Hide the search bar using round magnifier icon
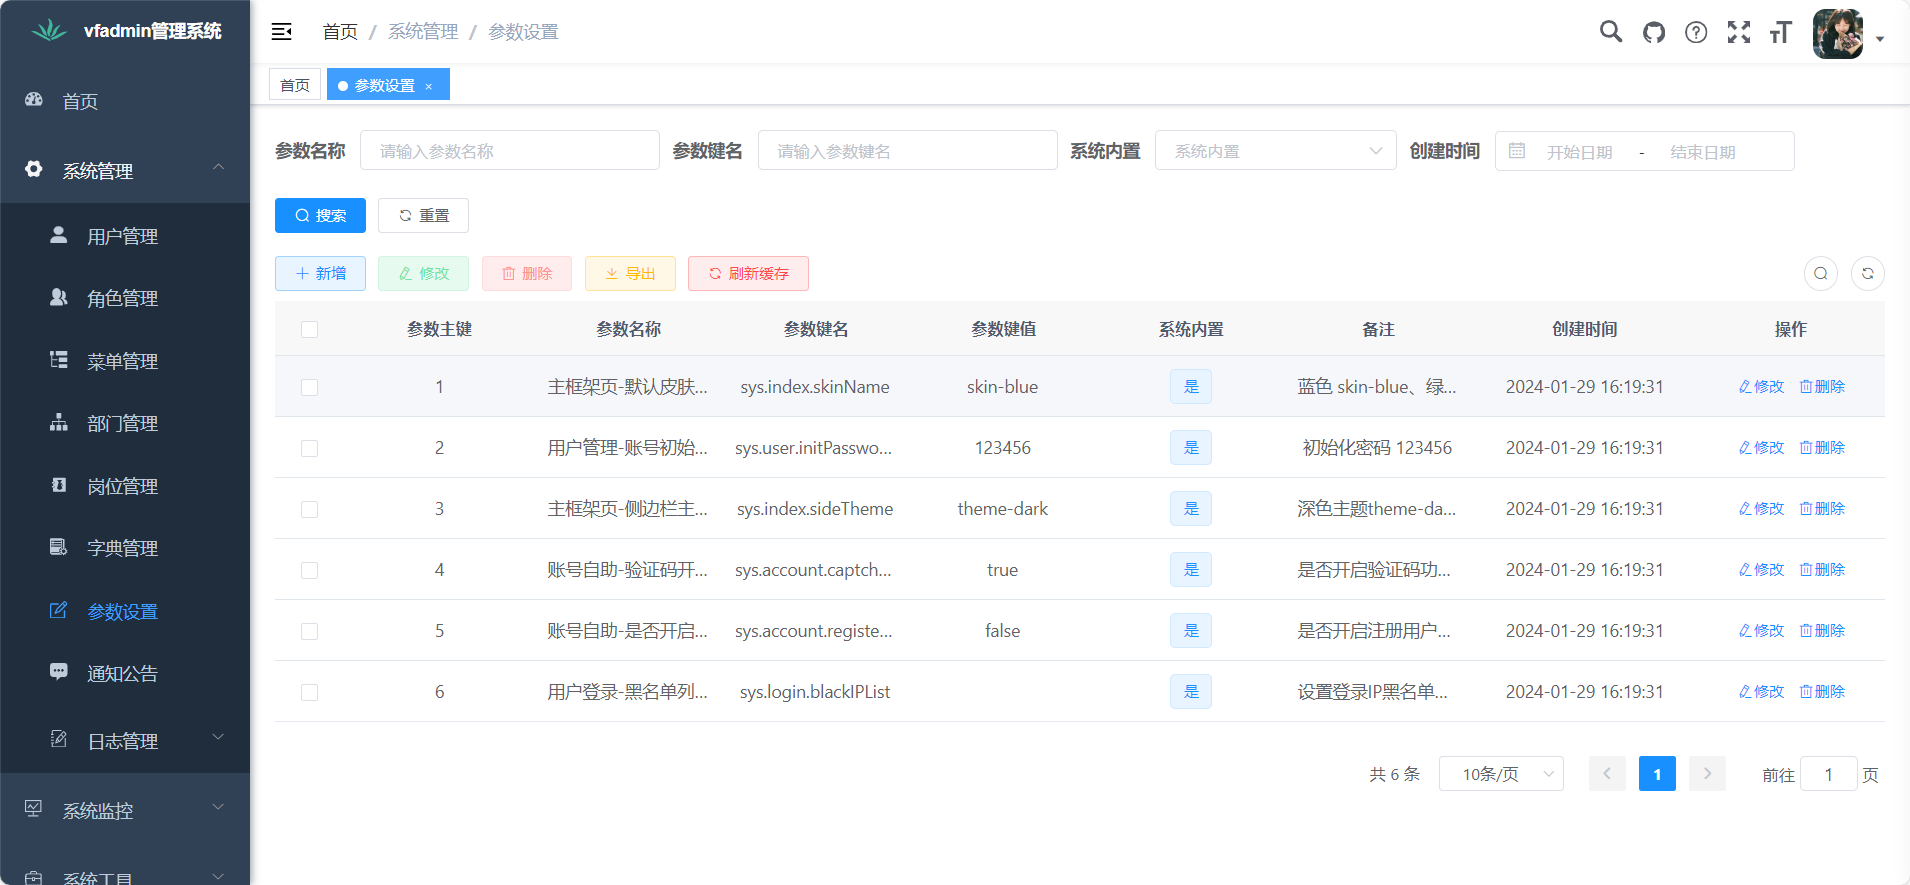 (x=1821, y=273)
